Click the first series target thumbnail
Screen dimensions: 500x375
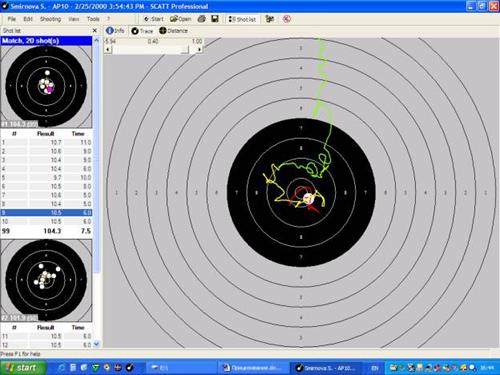pos(46,86)
